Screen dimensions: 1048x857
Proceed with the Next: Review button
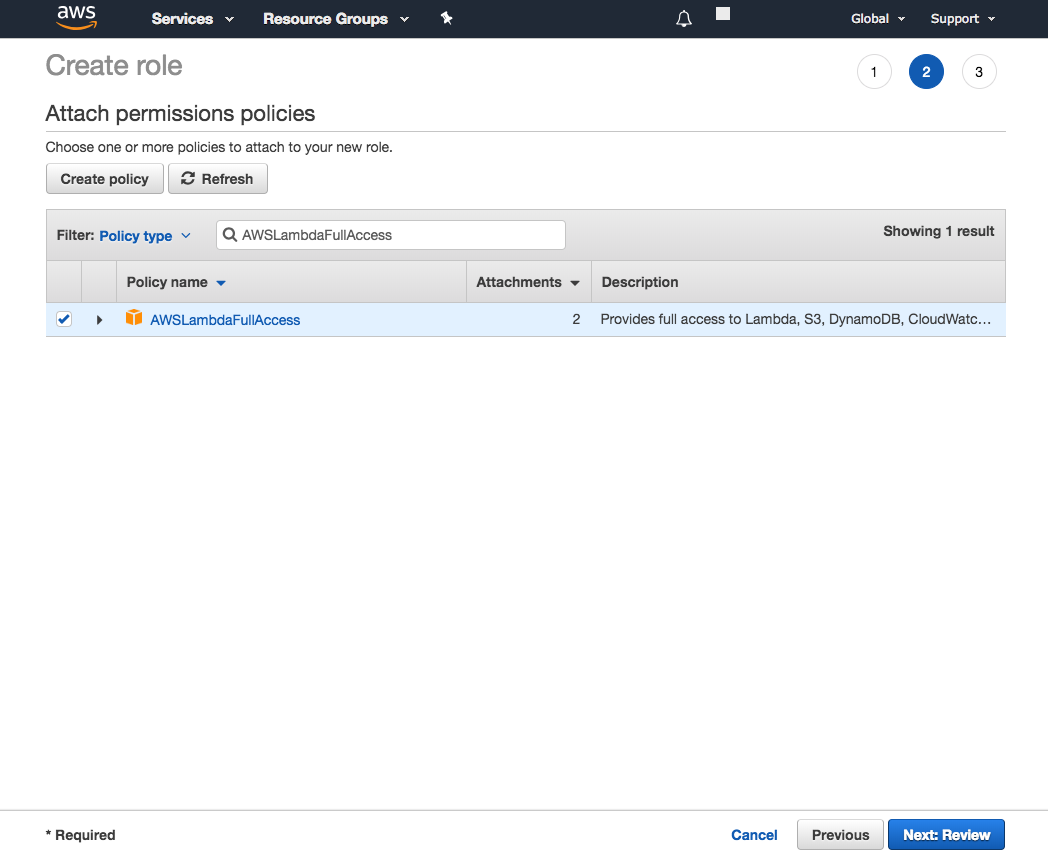pos(946,835)
